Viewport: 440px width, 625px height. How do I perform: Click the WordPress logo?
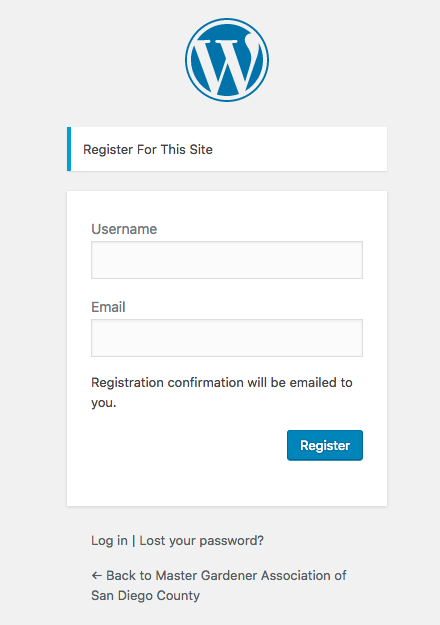227,60
